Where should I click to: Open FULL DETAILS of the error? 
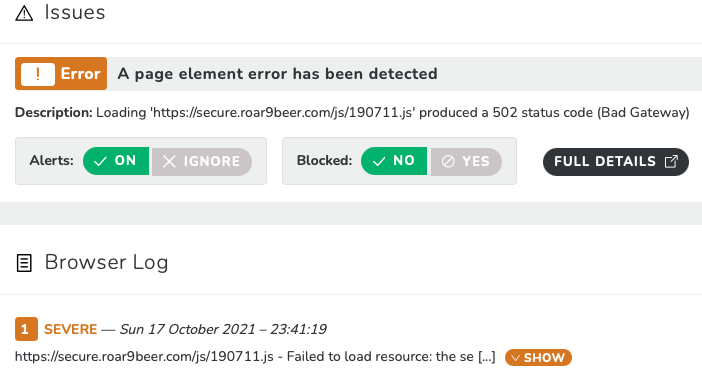(616, 162)
